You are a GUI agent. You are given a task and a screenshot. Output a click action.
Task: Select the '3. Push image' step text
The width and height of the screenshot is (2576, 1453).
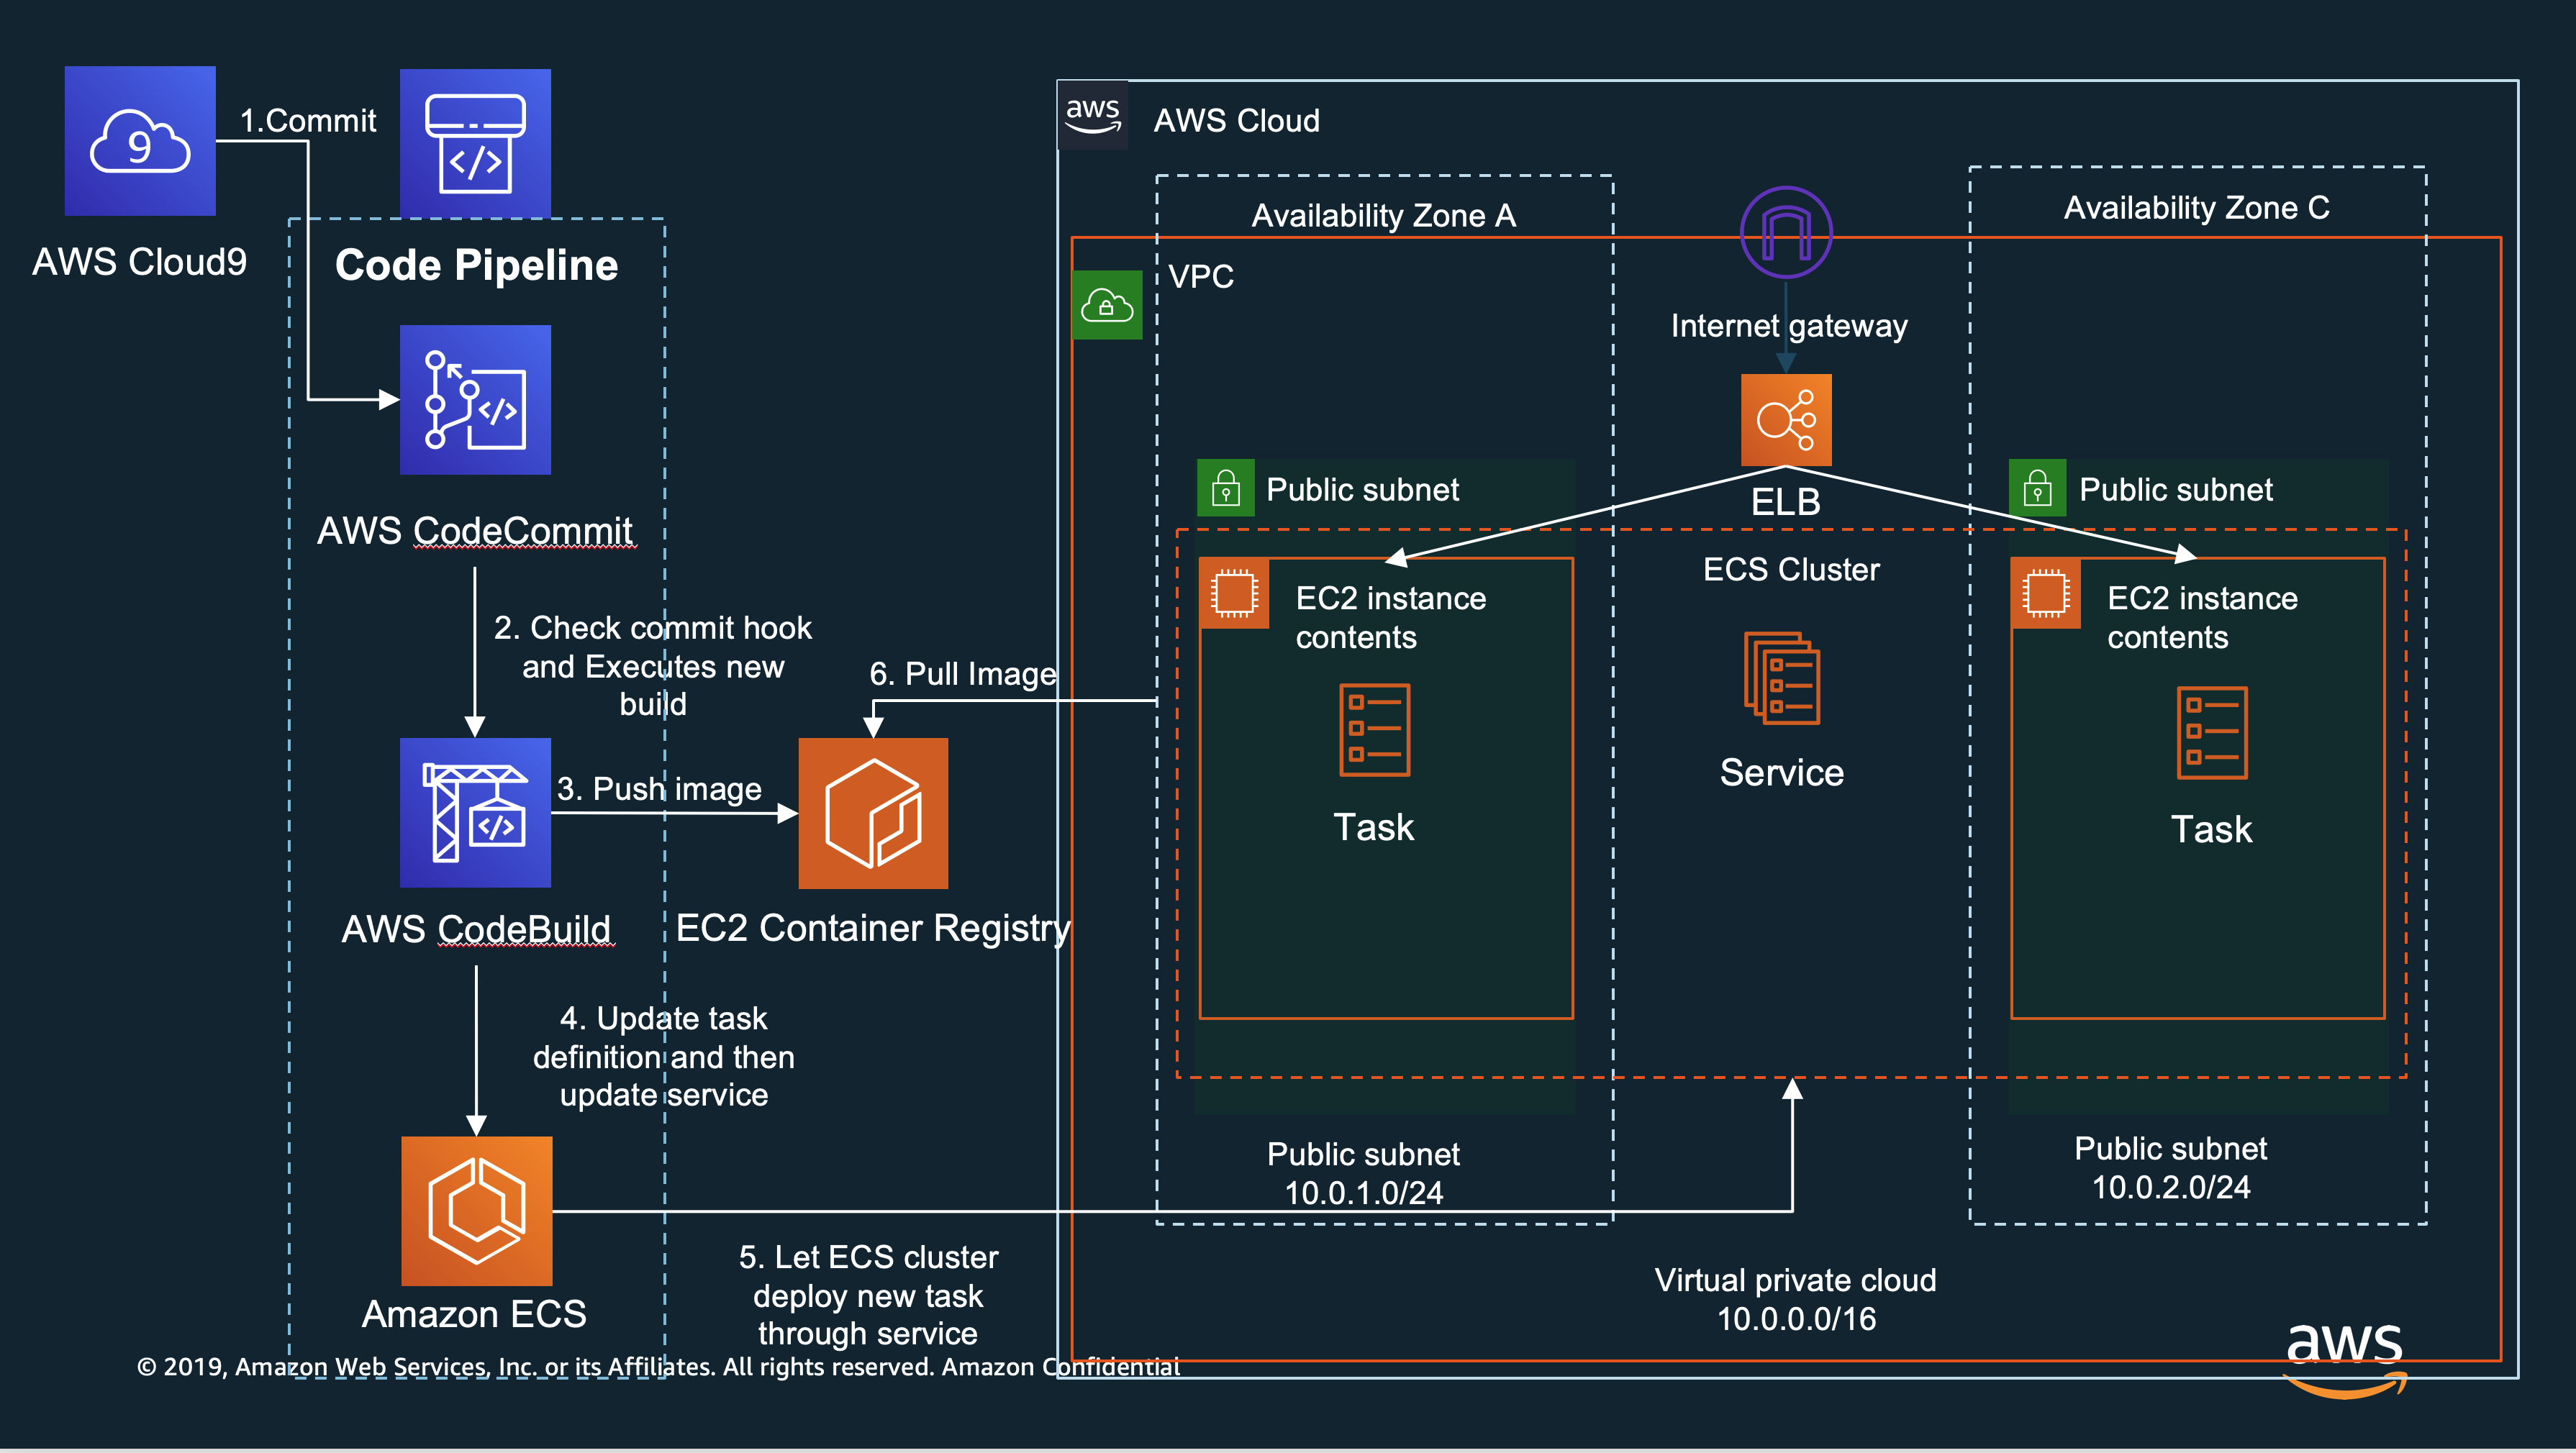[659, 789]
